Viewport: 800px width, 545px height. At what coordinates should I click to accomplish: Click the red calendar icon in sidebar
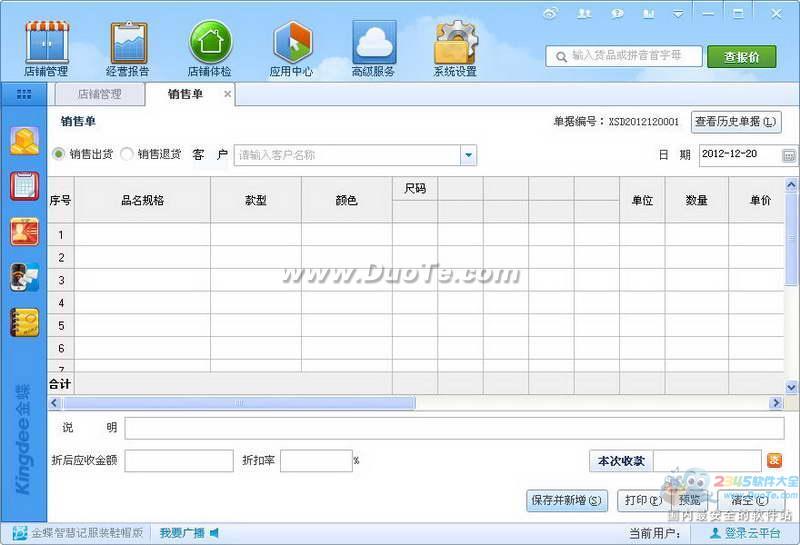pos(24,186)
